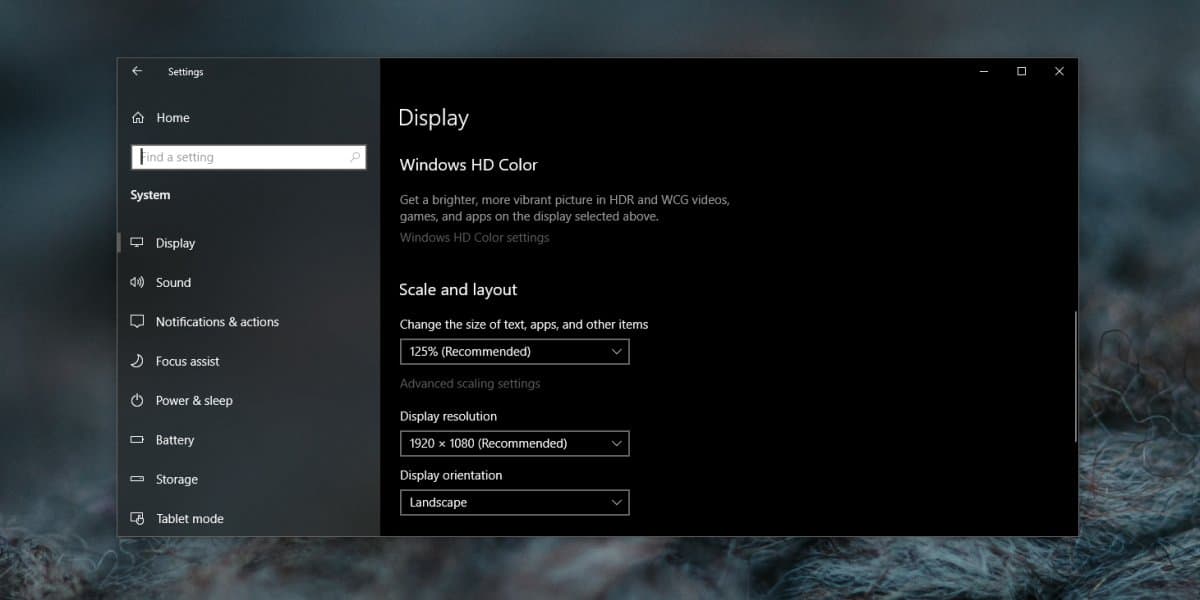This screenshot has width=1200, height=600.
Task: Click the Focus assist moon icon
Action: point(138,361)
